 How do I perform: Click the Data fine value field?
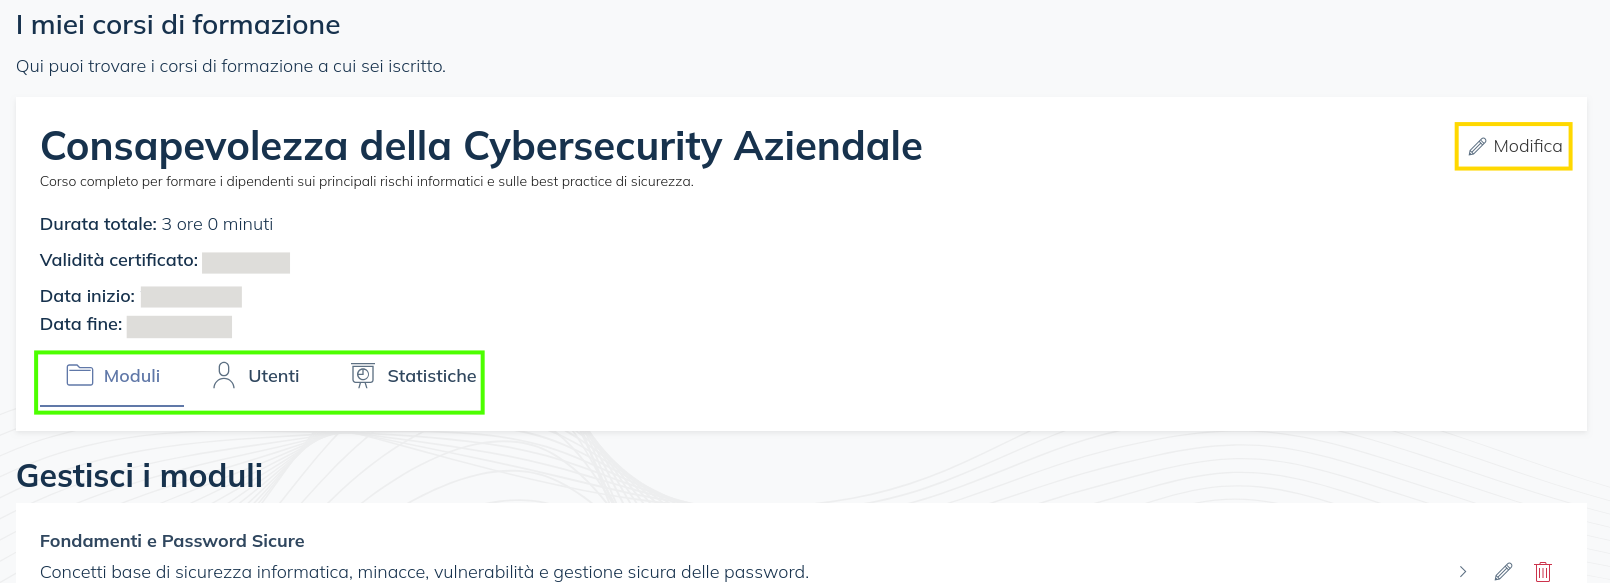[x=179, y=327]
